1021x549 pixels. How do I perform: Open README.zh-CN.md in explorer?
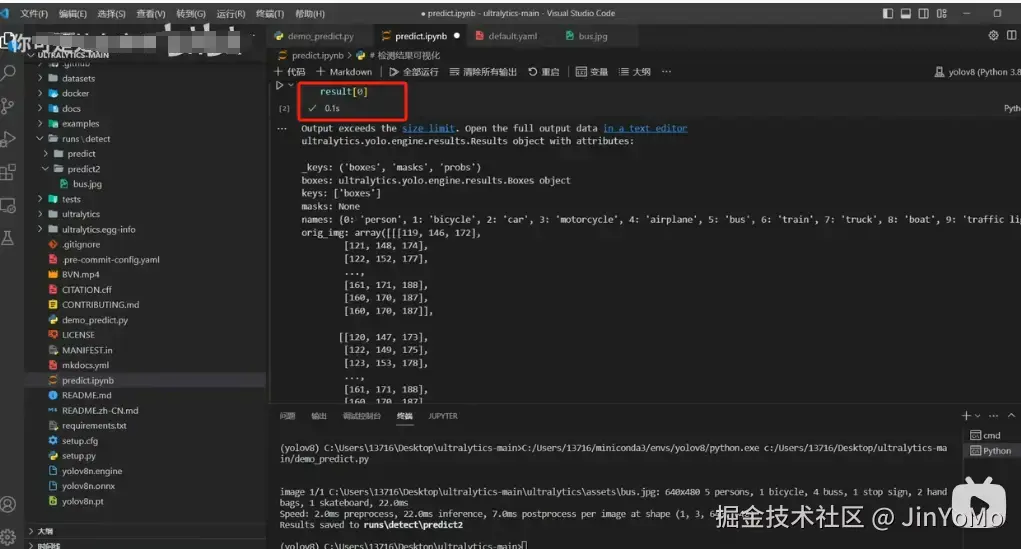pyautogui.click(x=100, y=410)
